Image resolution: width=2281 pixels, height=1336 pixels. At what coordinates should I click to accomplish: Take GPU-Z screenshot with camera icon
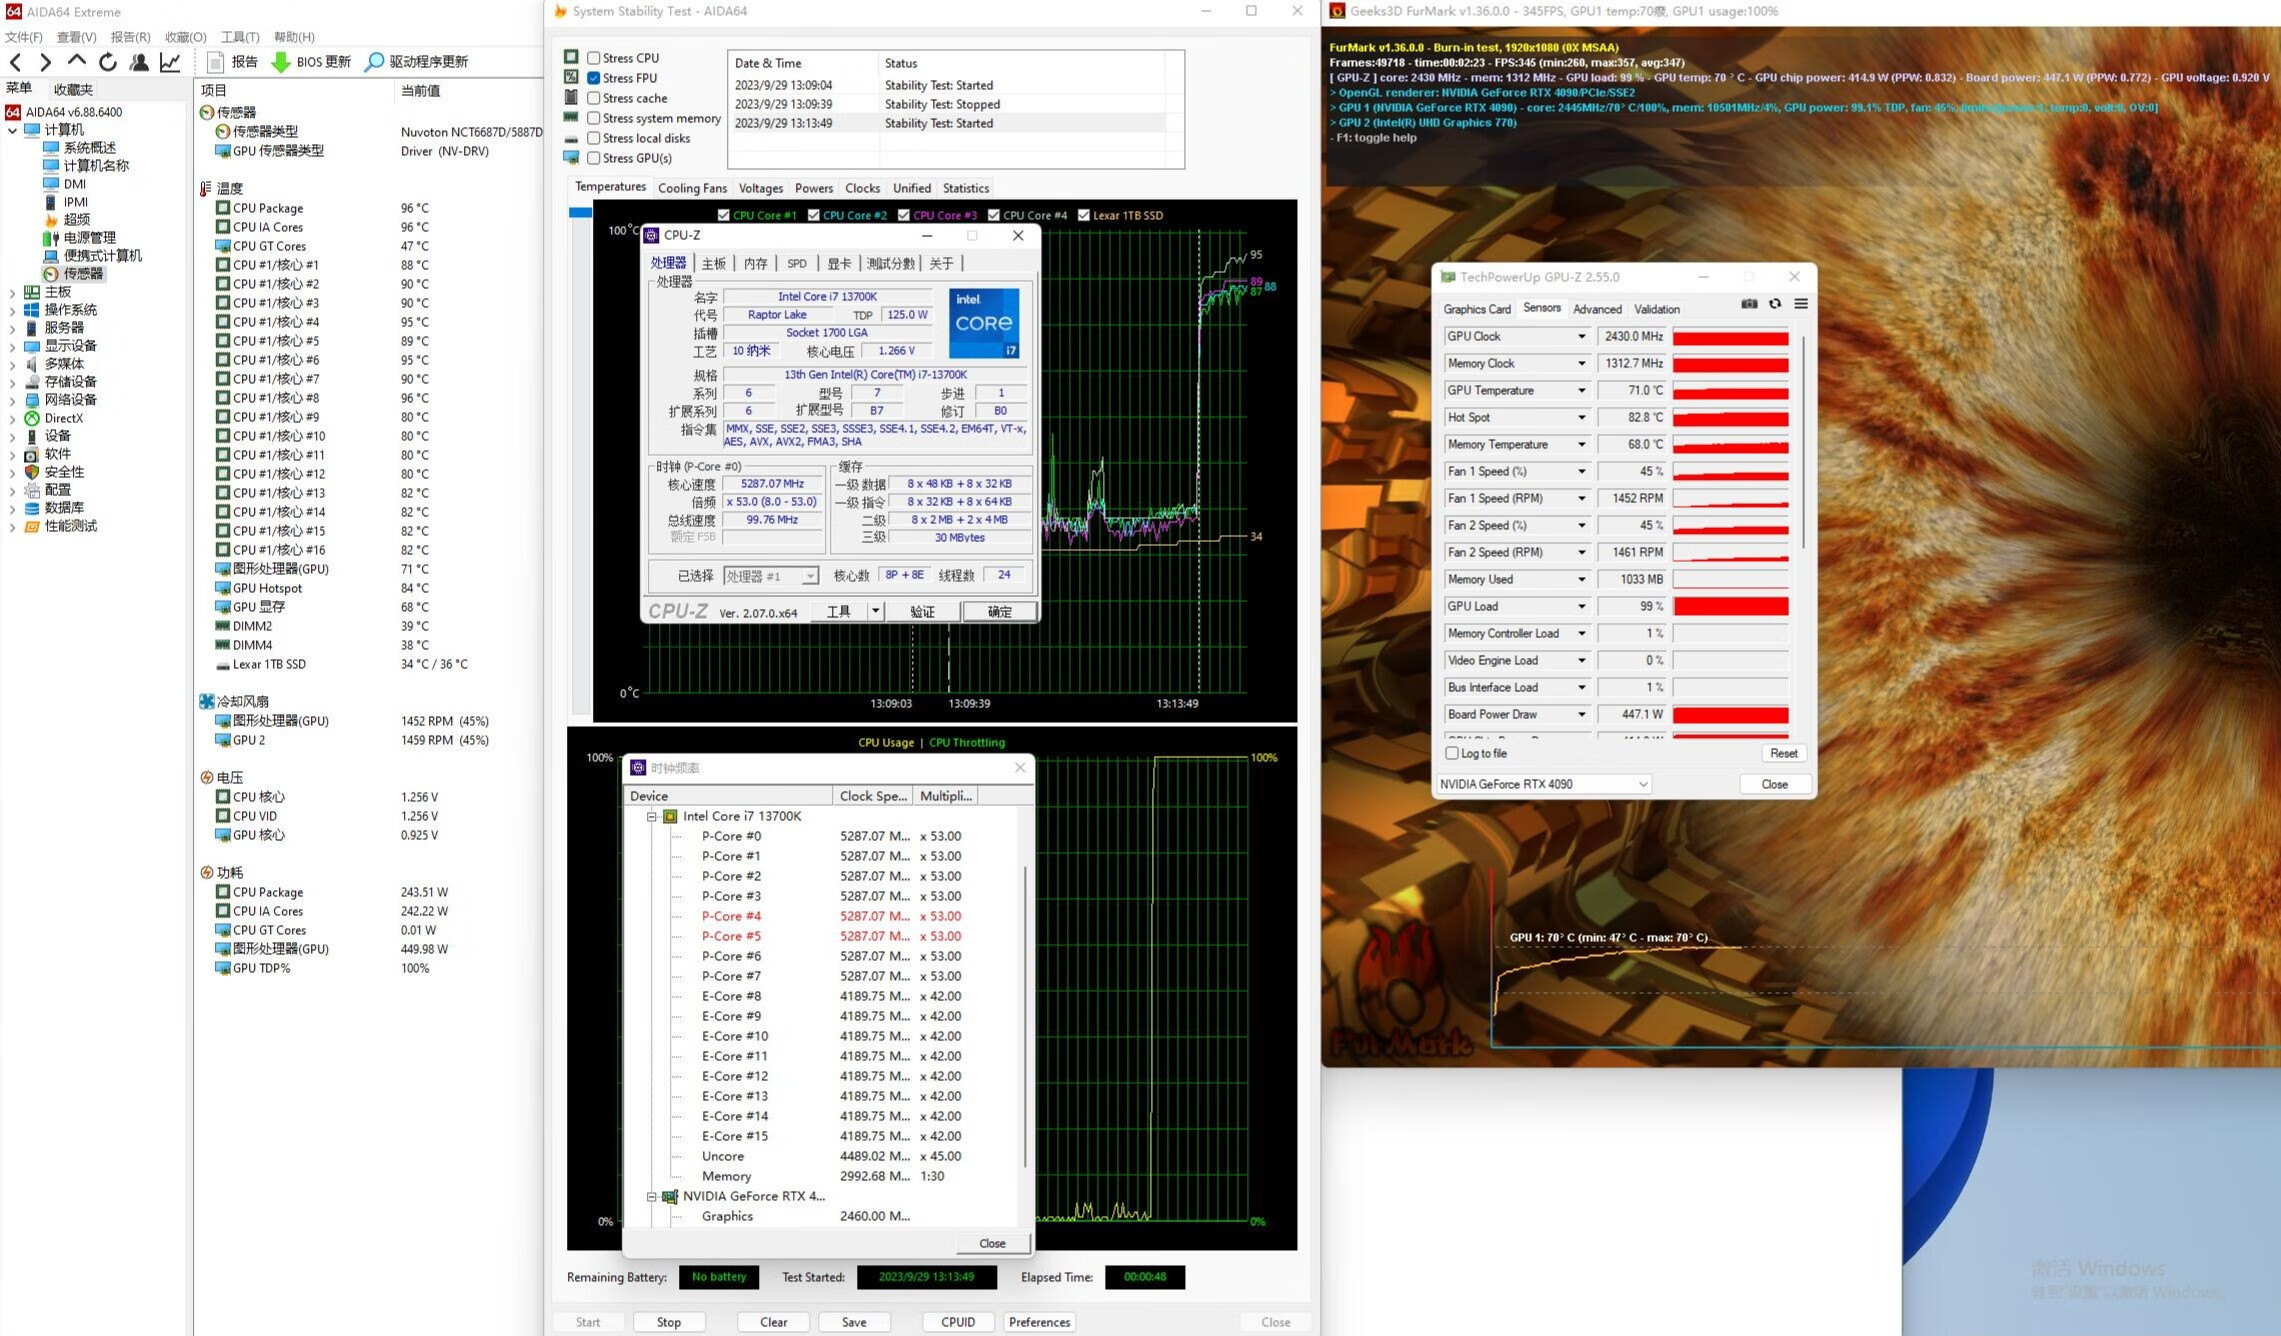[x=1748, y=304]
